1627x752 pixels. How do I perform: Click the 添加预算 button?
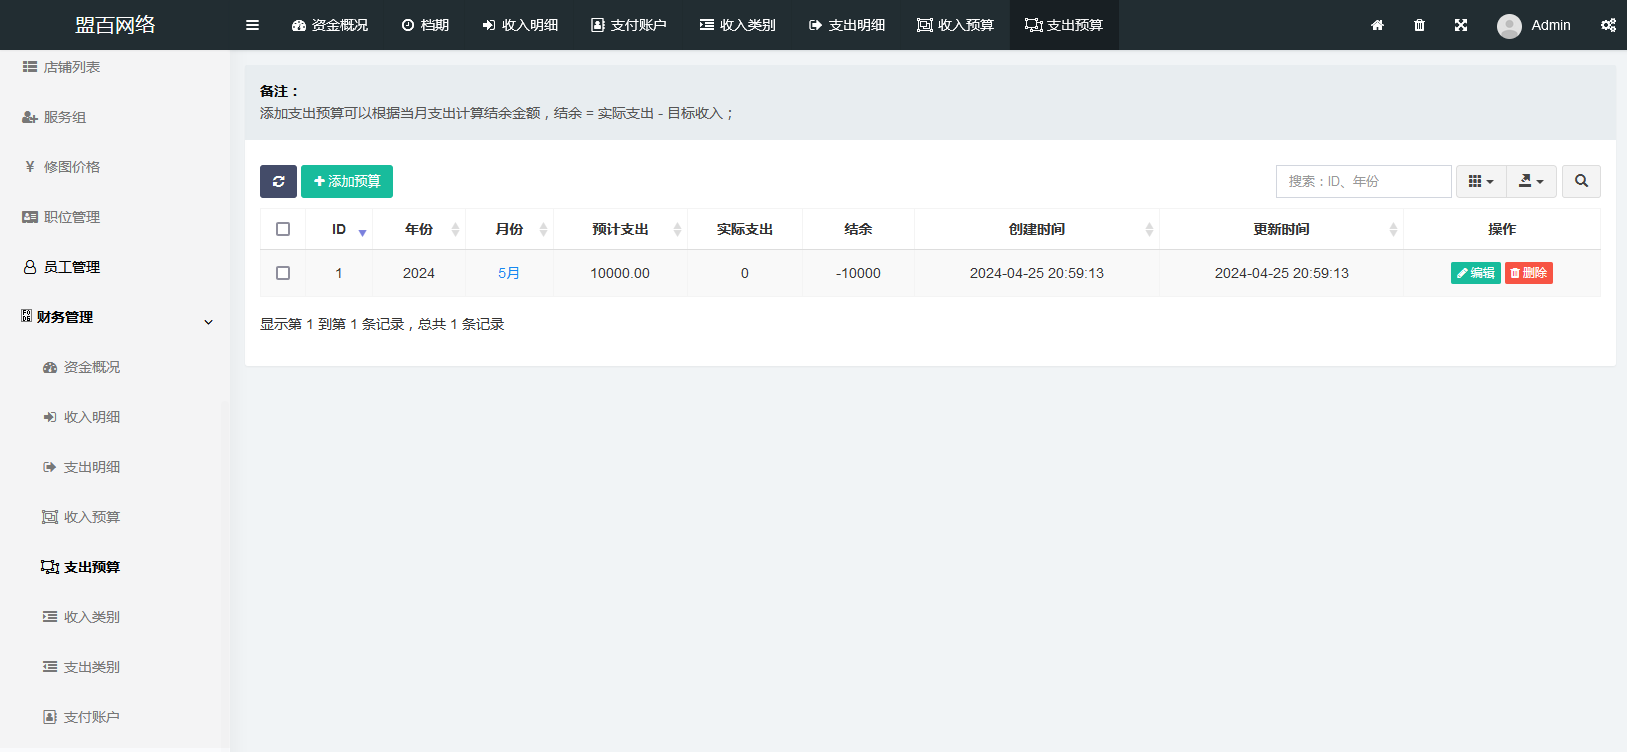[x=347, y=181]
